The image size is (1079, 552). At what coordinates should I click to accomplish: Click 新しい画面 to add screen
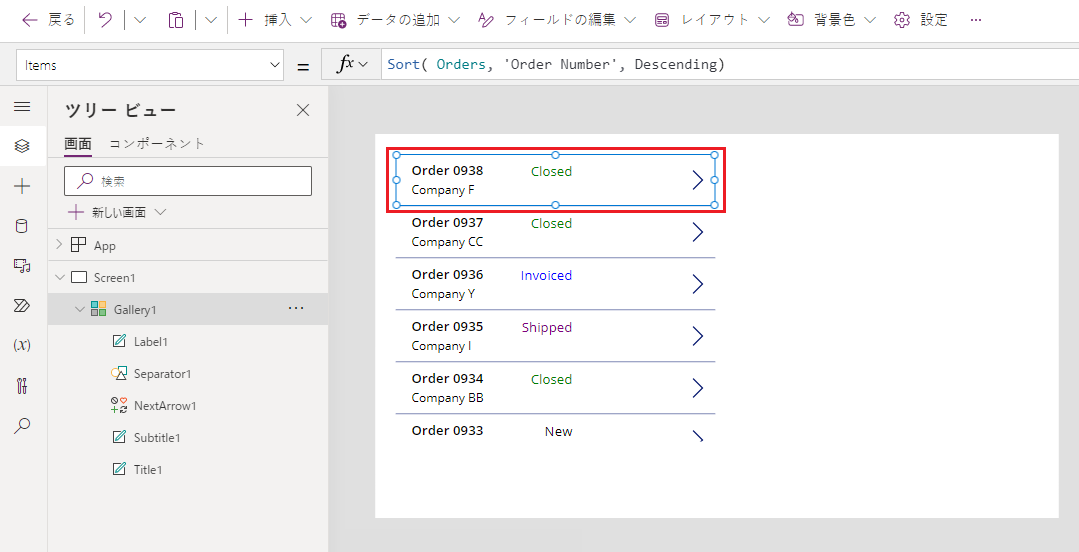tap(117, 212)
